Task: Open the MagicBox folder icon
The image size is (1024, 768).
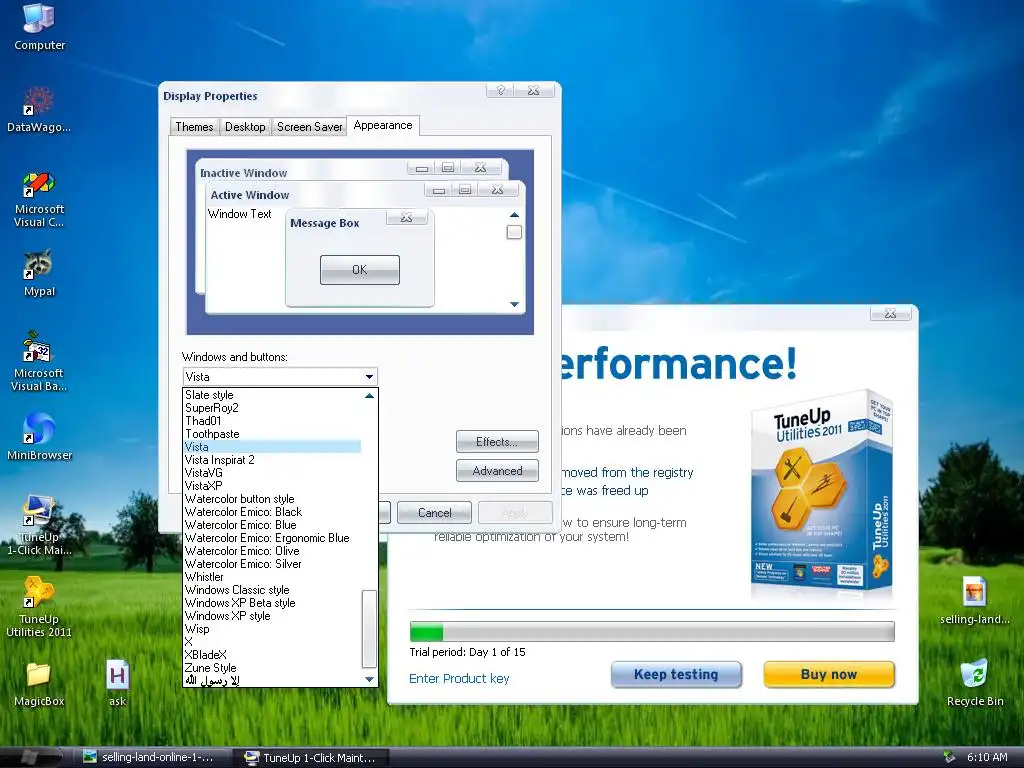Action: tap(39, 684)
